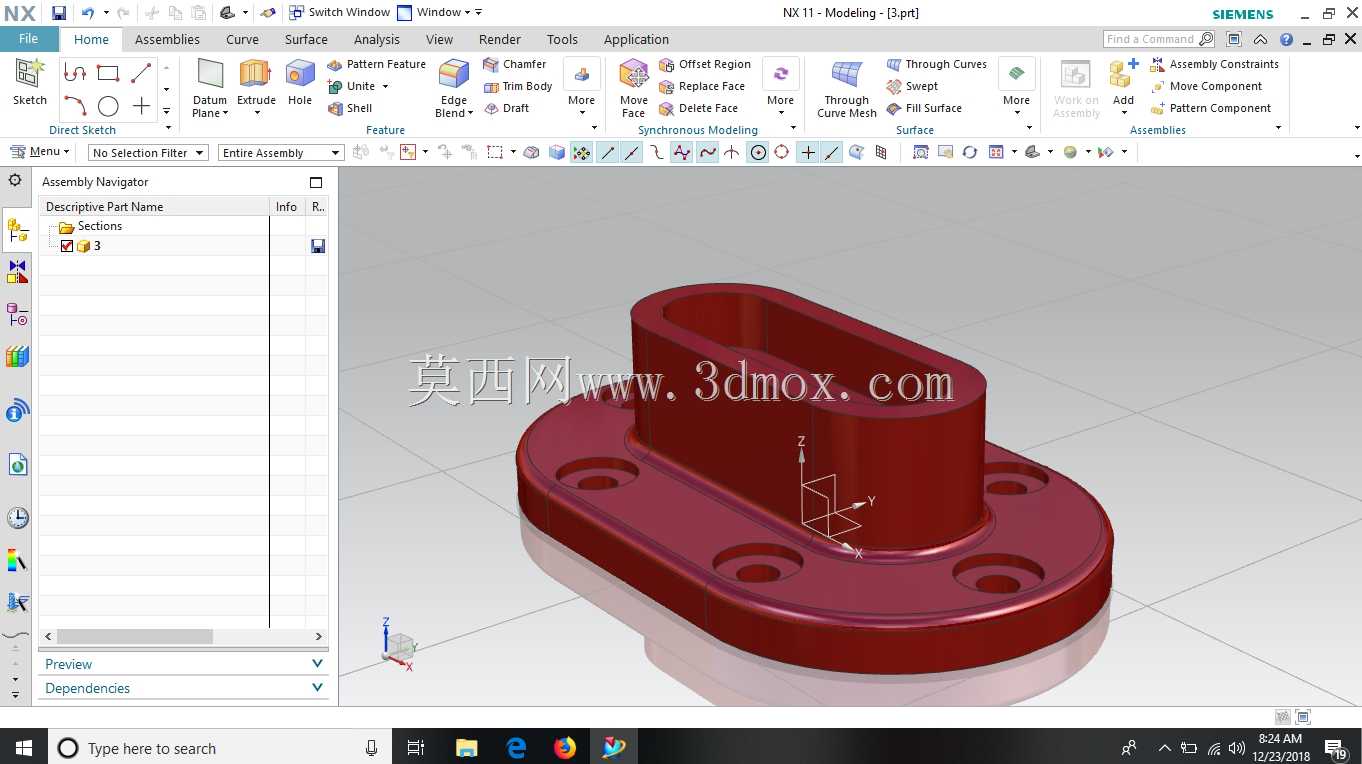
Task: Undo the last action
Action: (88, 13)
